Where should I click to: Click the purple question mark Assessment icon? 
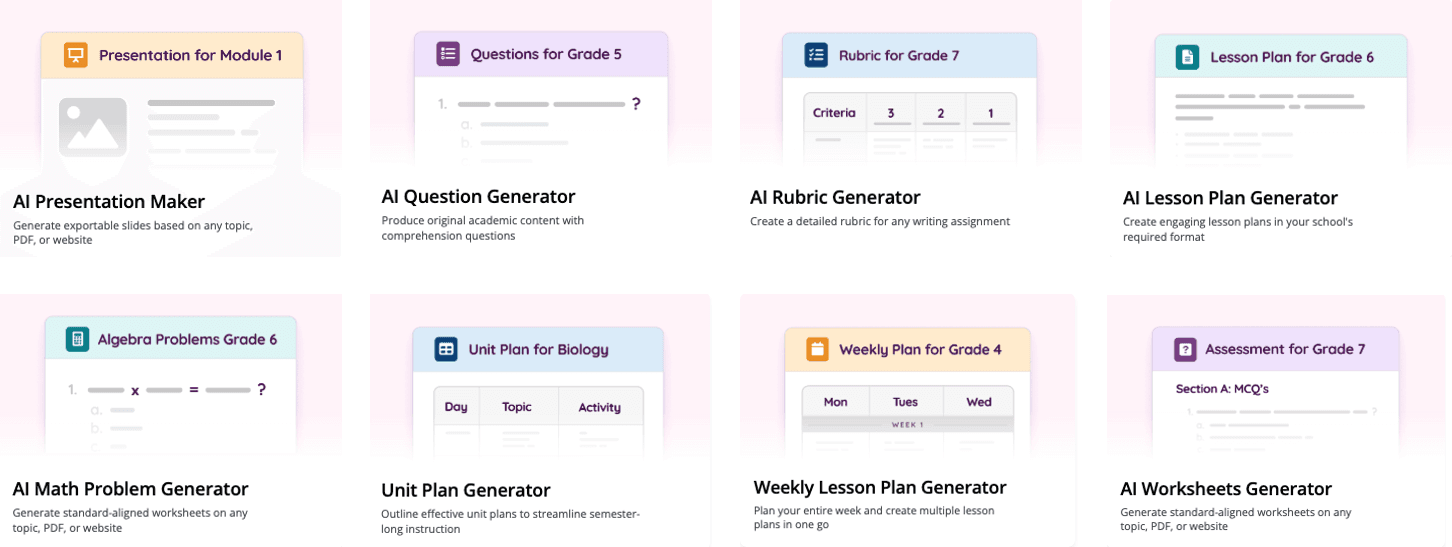coord(1185,349)
